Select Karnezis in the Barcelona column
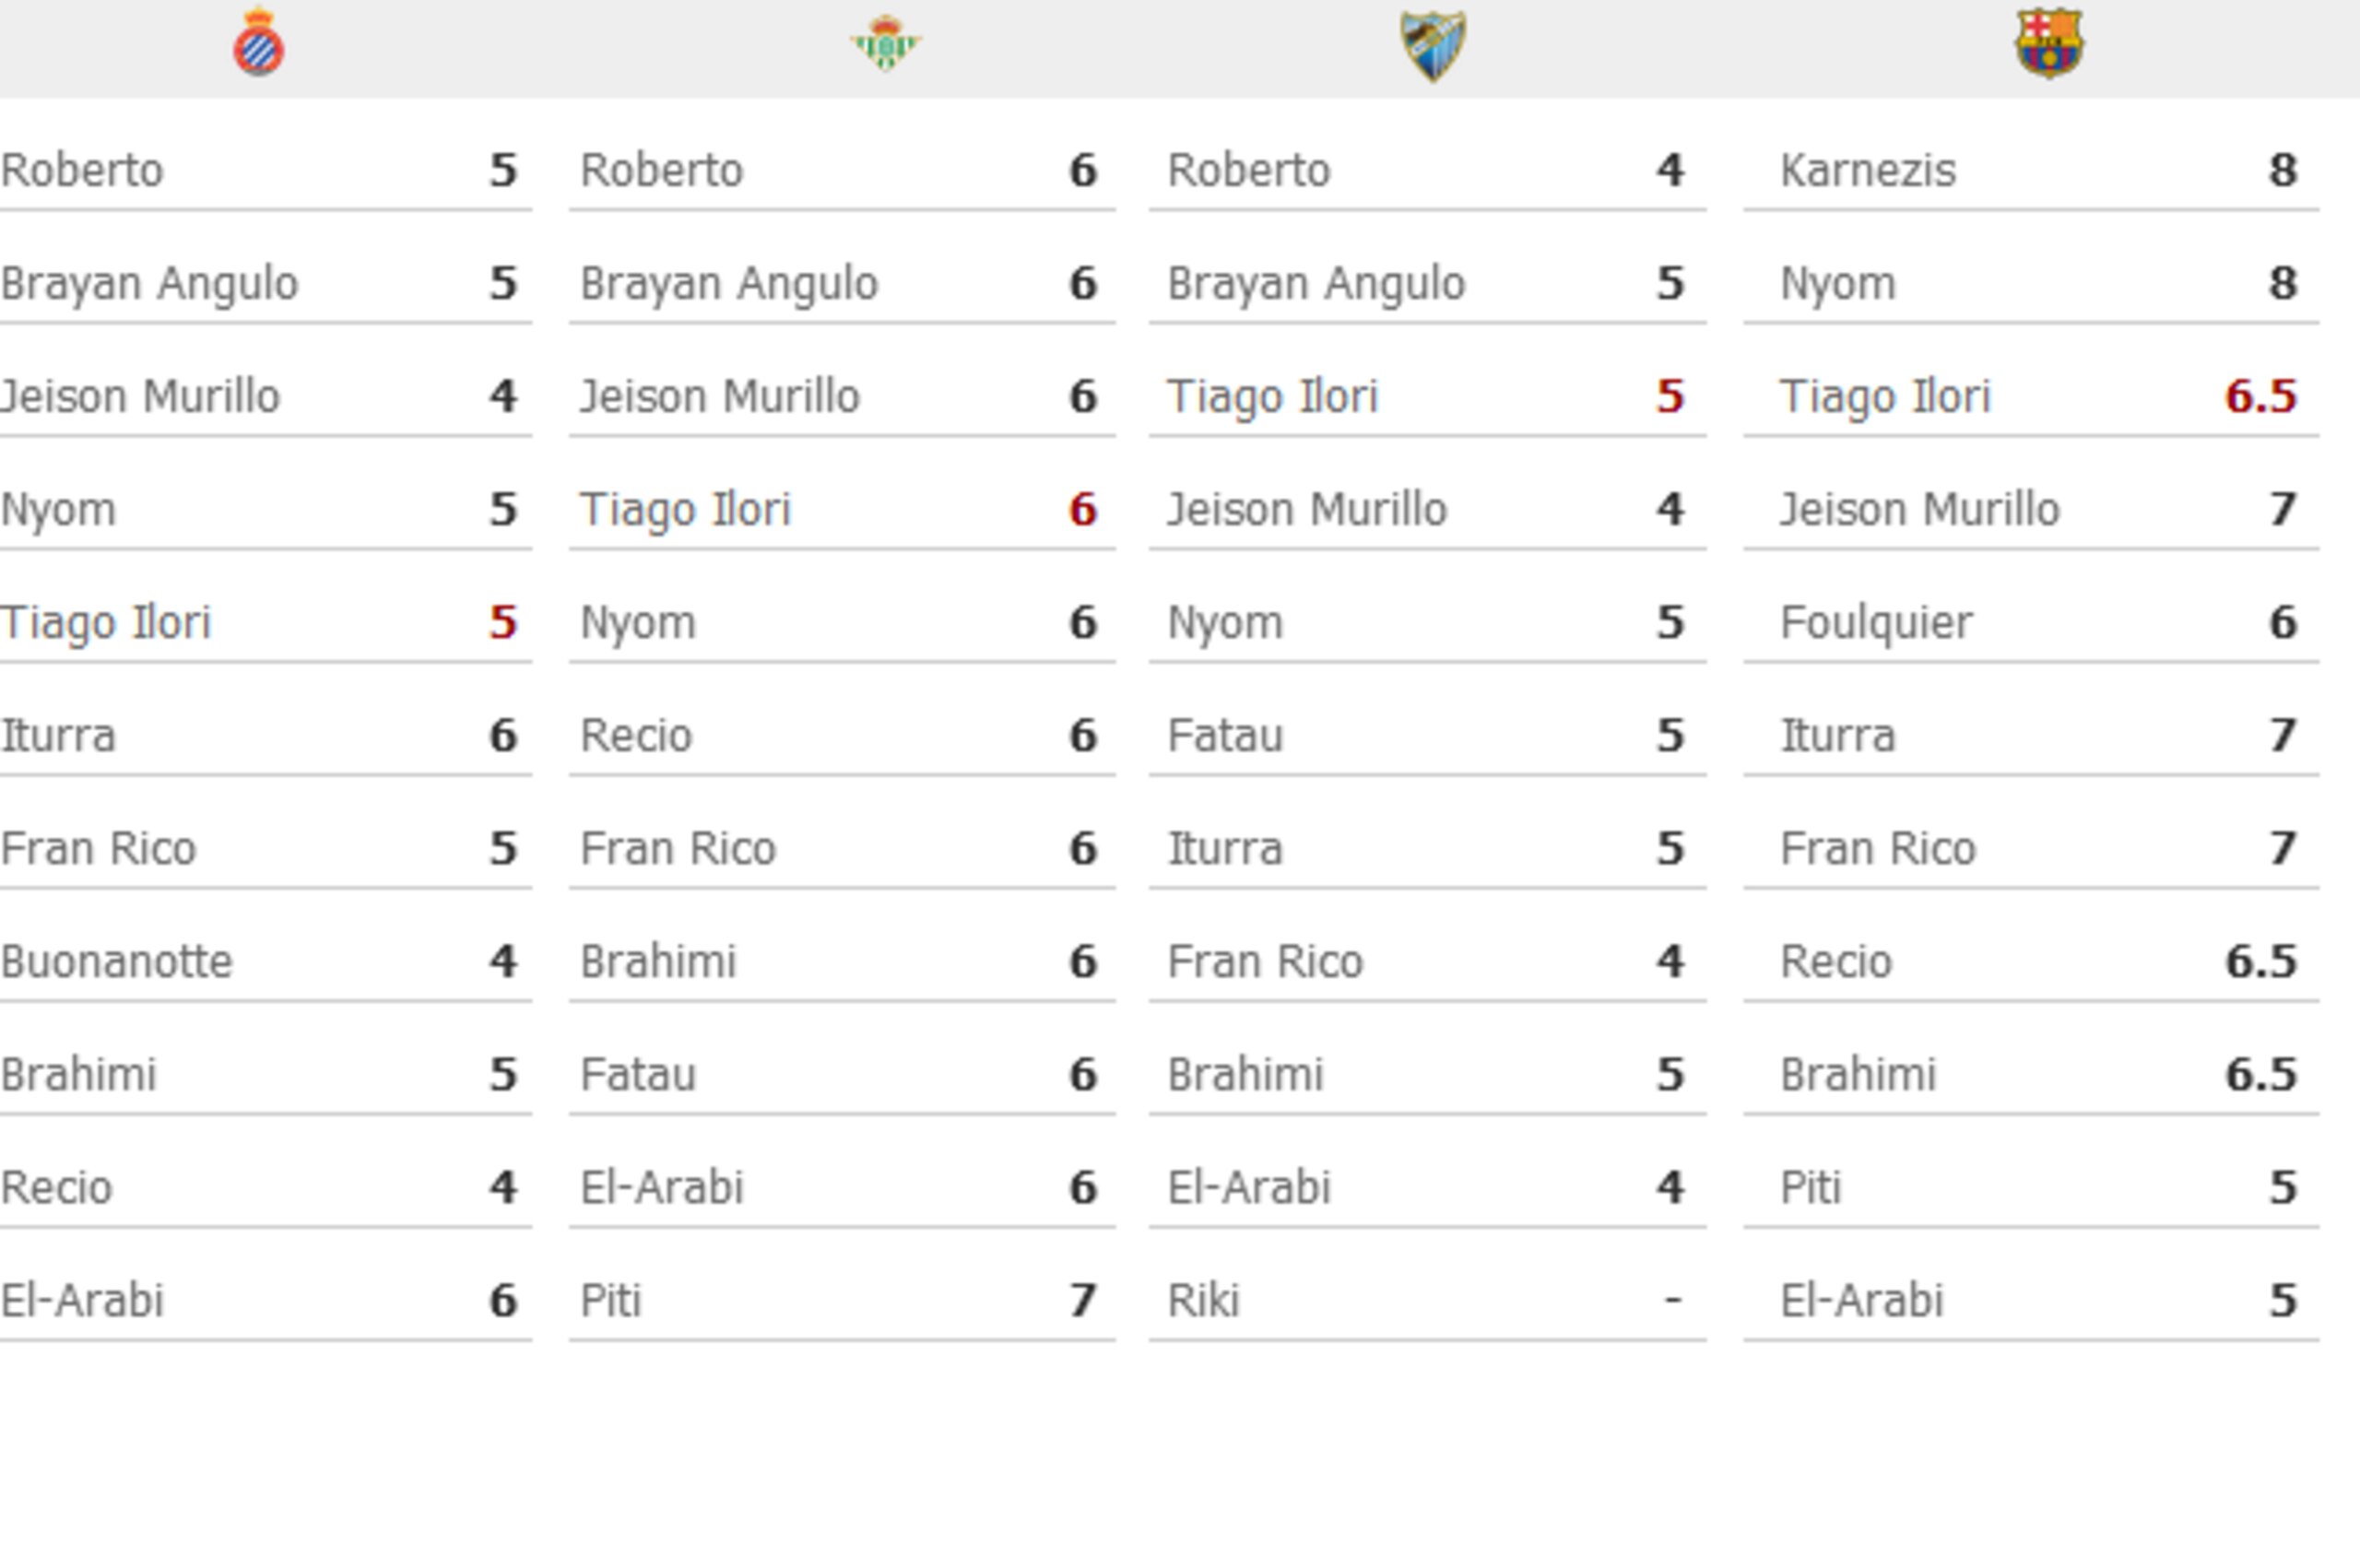This screenshot has height=1568, width=2360. pos(1867,170)
